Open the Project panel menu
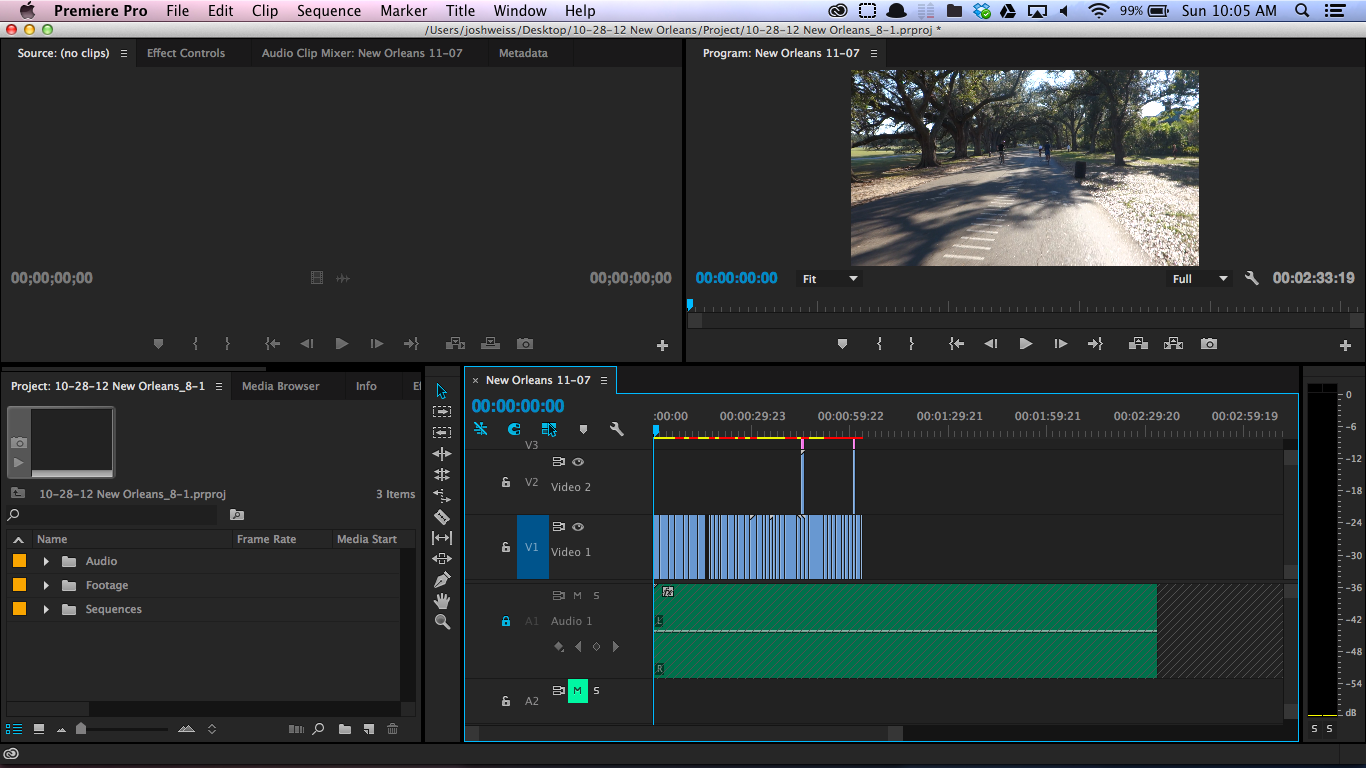The image size is (1366, 768). pyautogui.click(x=219, y=386)
